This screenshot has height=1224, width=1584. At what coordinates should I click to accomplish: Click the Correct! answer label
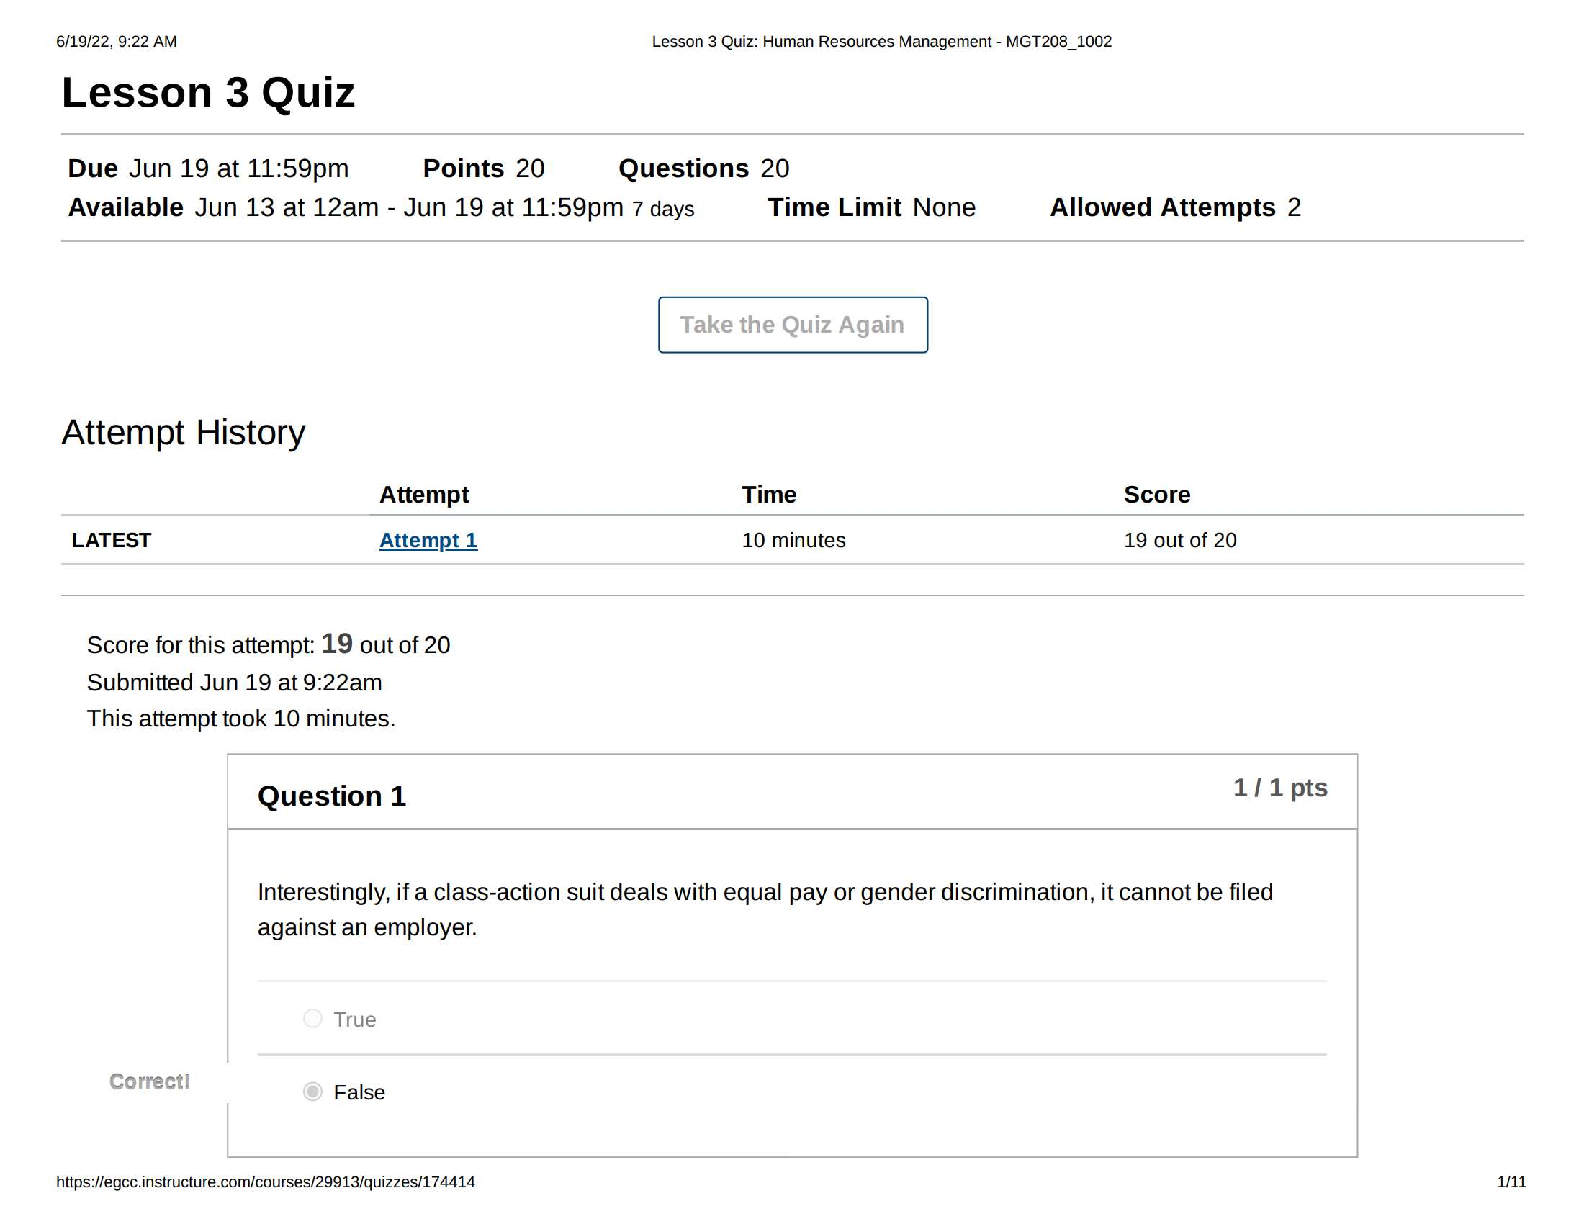click(x=149, y=1081)
